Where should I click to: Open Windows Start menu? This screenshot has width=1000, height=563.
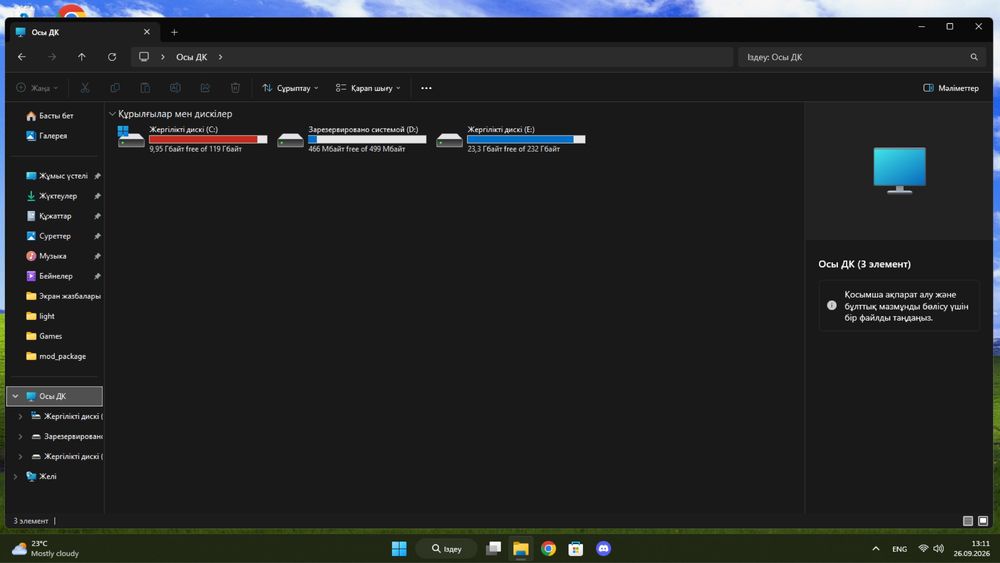tap(399, 548)
